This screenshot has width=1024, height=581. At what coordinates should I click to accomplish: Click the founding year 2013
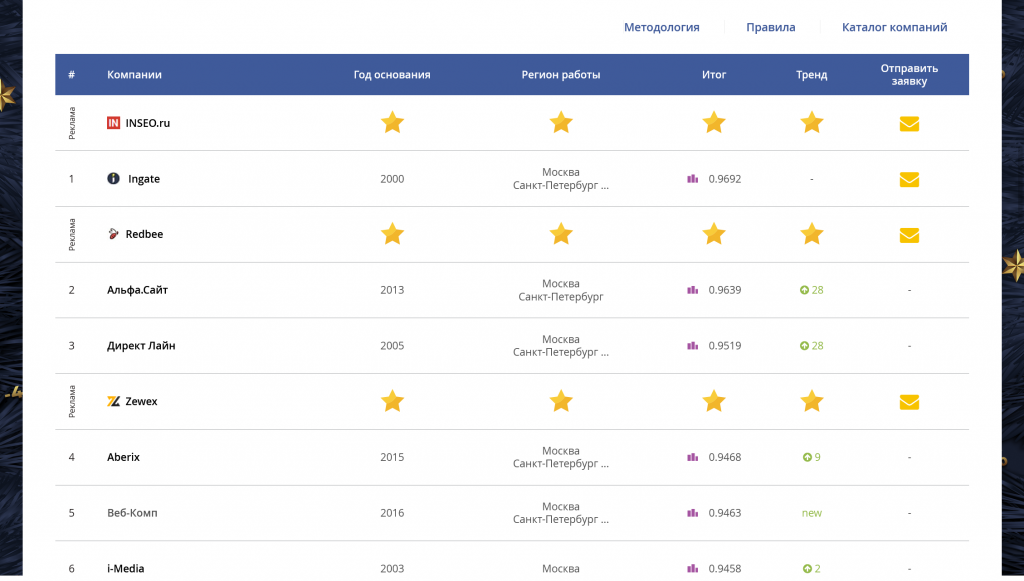pyautogui.click(x=392, y=290)
